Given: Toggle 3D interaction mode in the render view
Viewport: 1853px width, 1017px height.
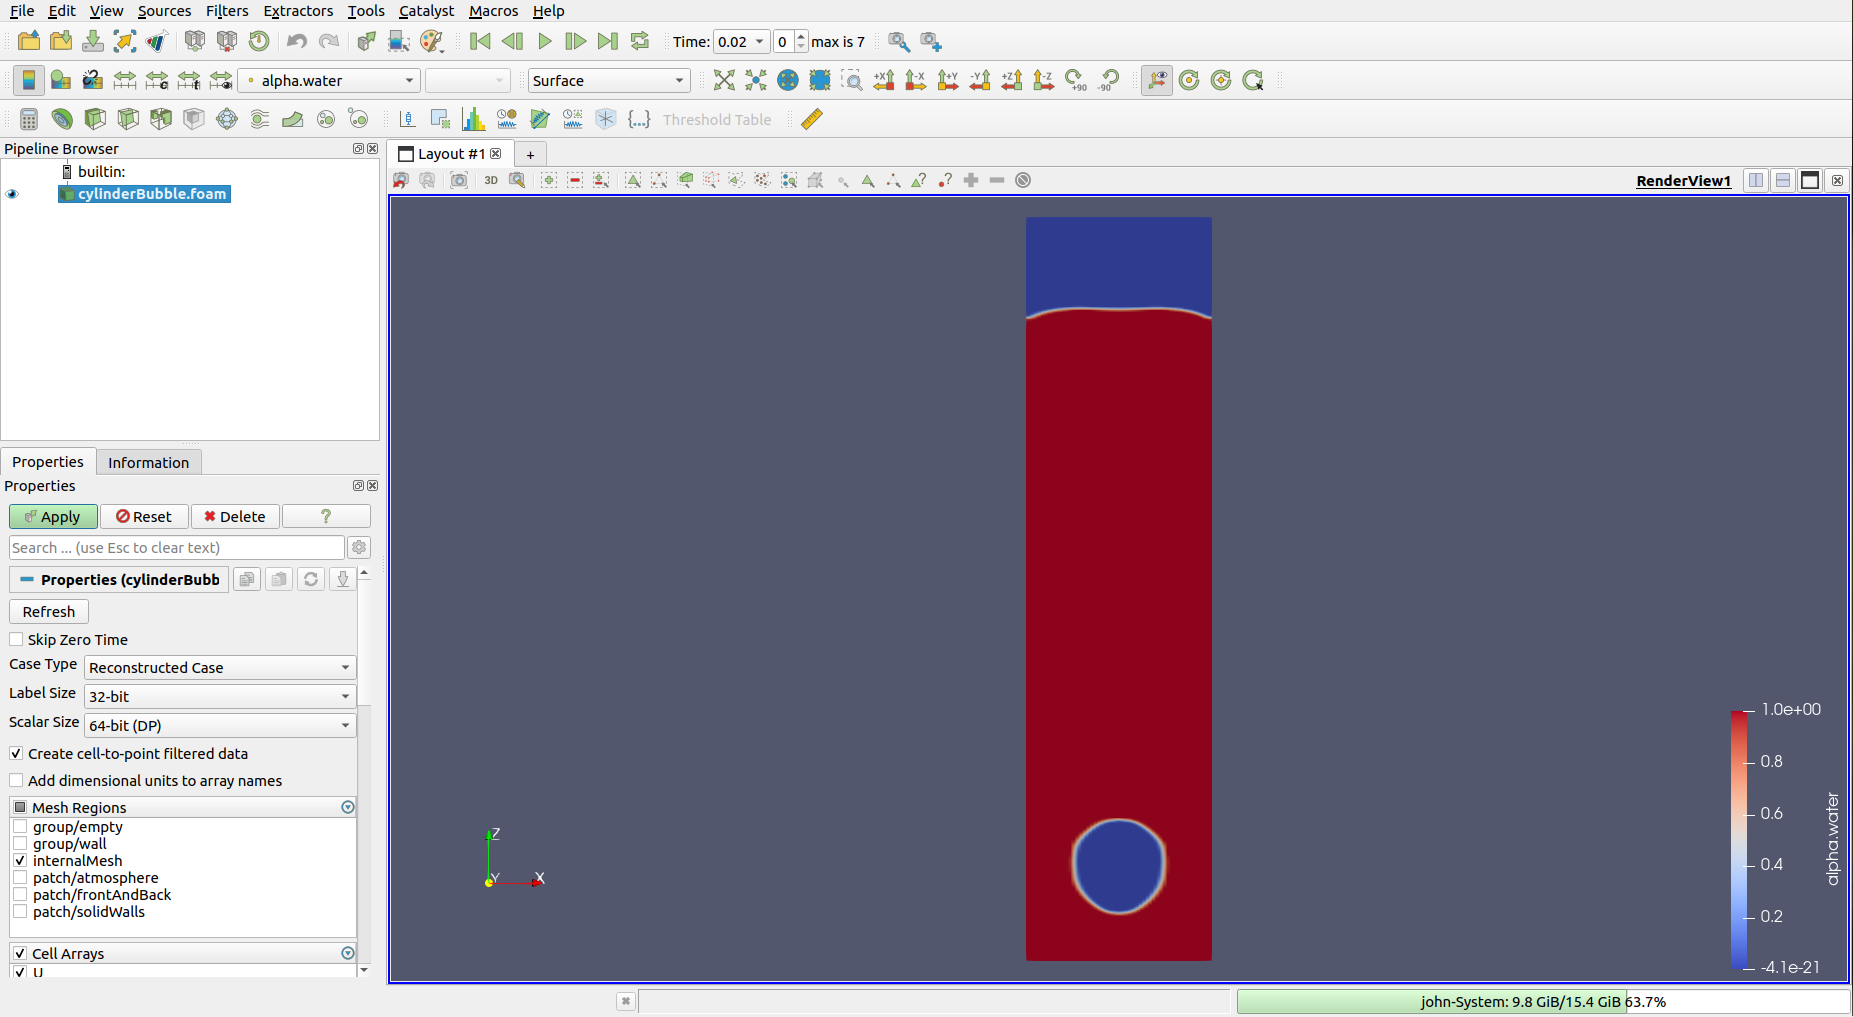Looking at the screenshot, I should point(491,180).
